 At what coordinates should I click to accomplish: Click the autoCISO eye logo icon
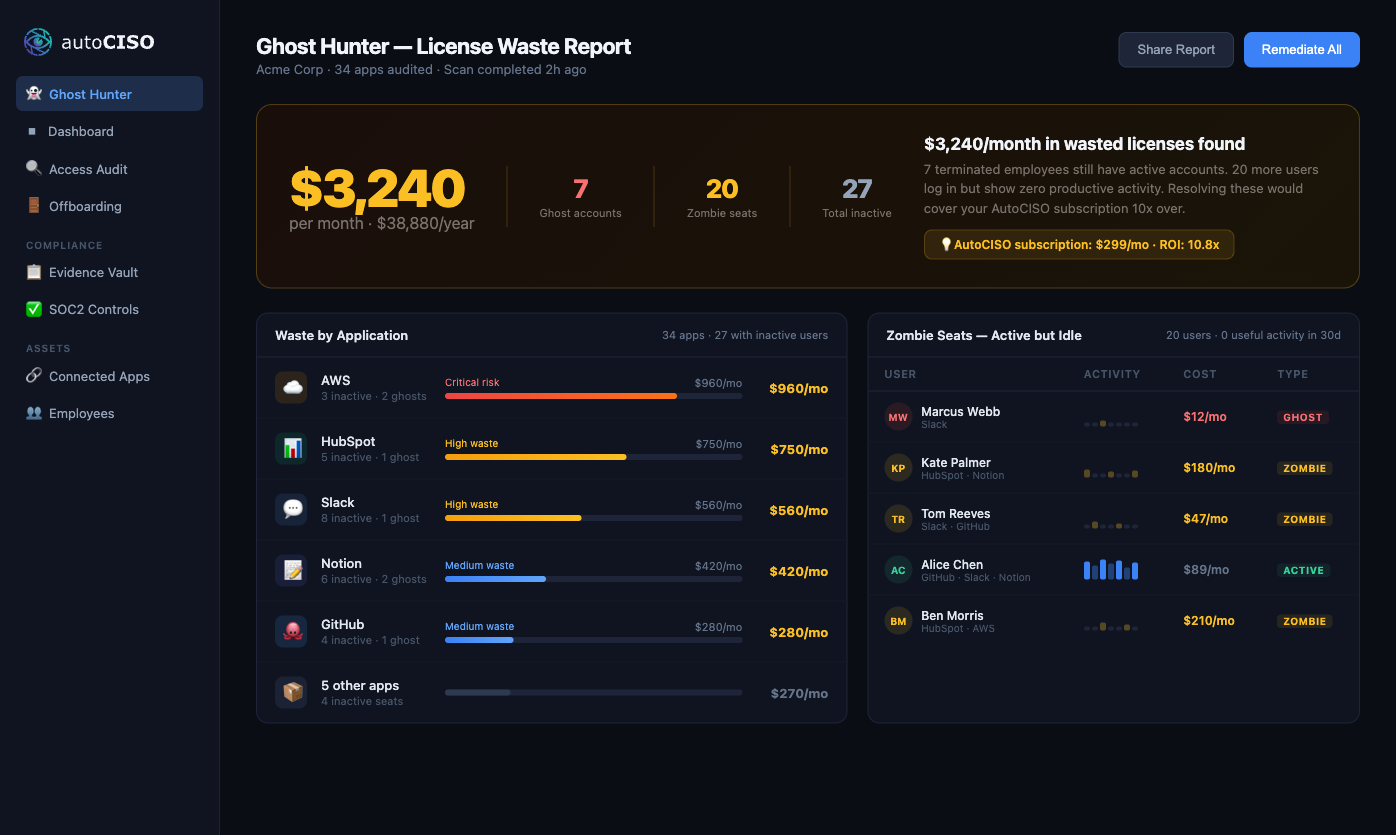pos(38,41)
